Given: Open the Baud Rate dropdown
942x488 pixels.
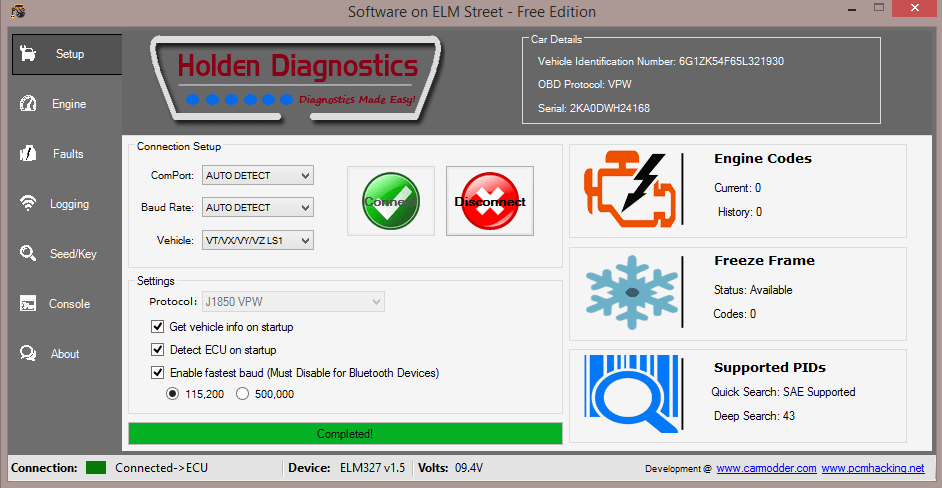Looking at the screenshot, I should [258, 207].
